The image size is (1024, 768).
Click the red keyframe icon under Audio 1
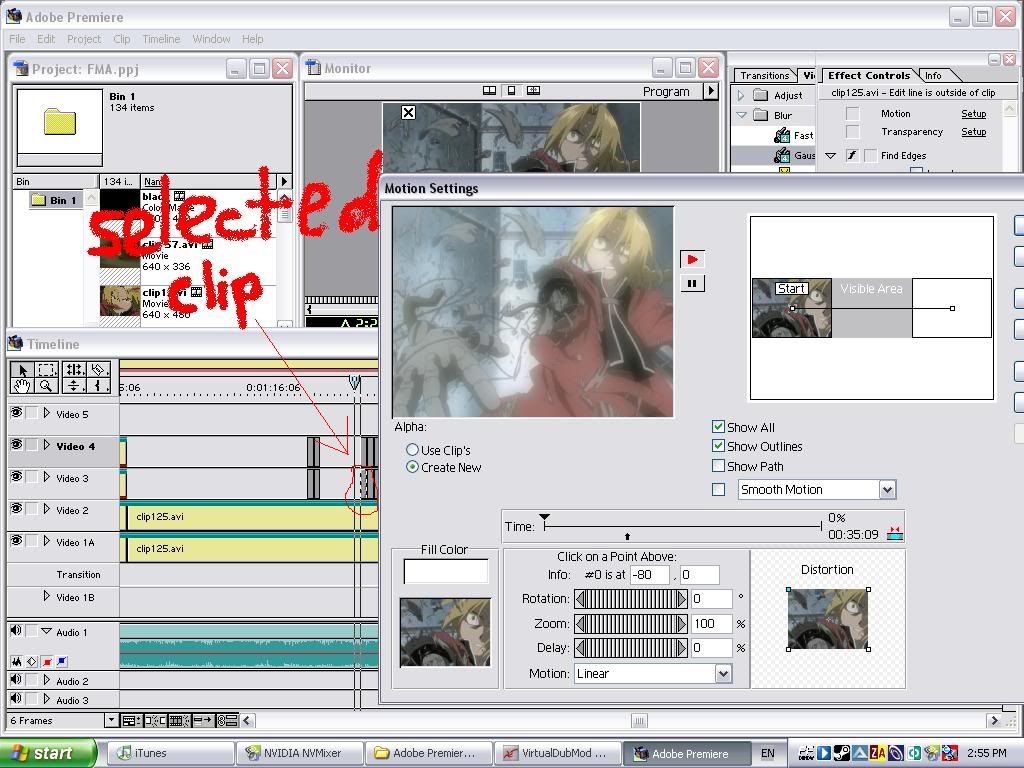pyautogui.click(x=47, y=662)
